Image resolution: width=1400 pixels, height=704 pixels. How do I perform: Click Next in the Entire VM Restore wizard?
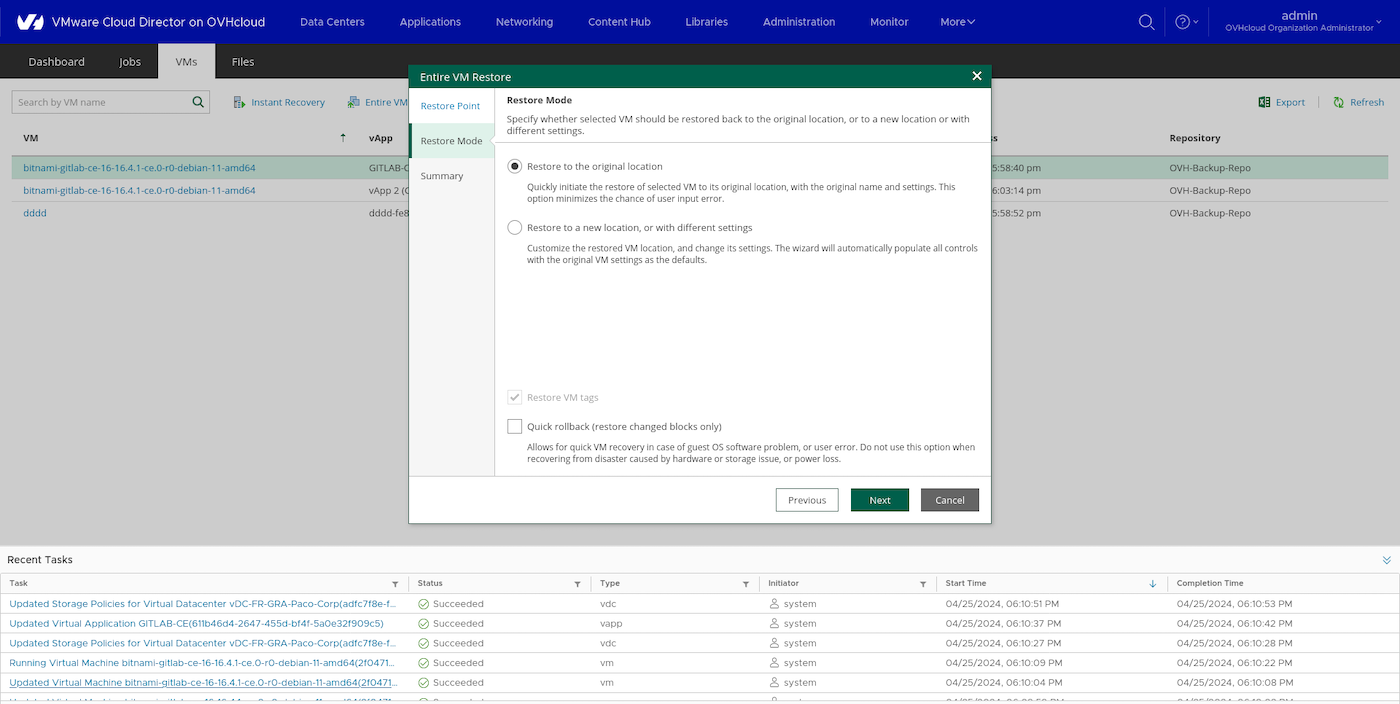pyautogui.click(x=879, y=499)
